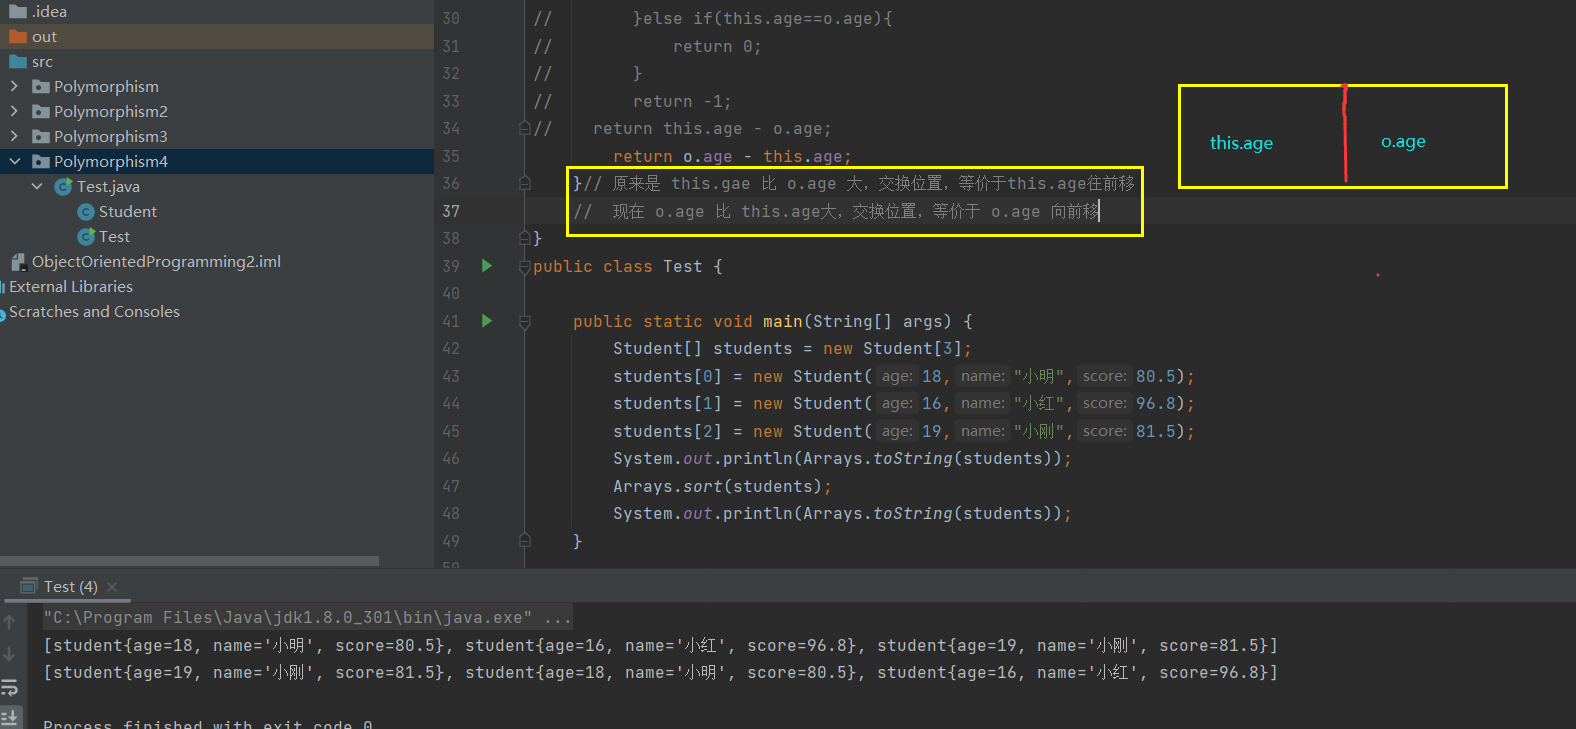Viewport: 1576px width, 729px height.
Task: Select the out folder
Action: (44, 37)
